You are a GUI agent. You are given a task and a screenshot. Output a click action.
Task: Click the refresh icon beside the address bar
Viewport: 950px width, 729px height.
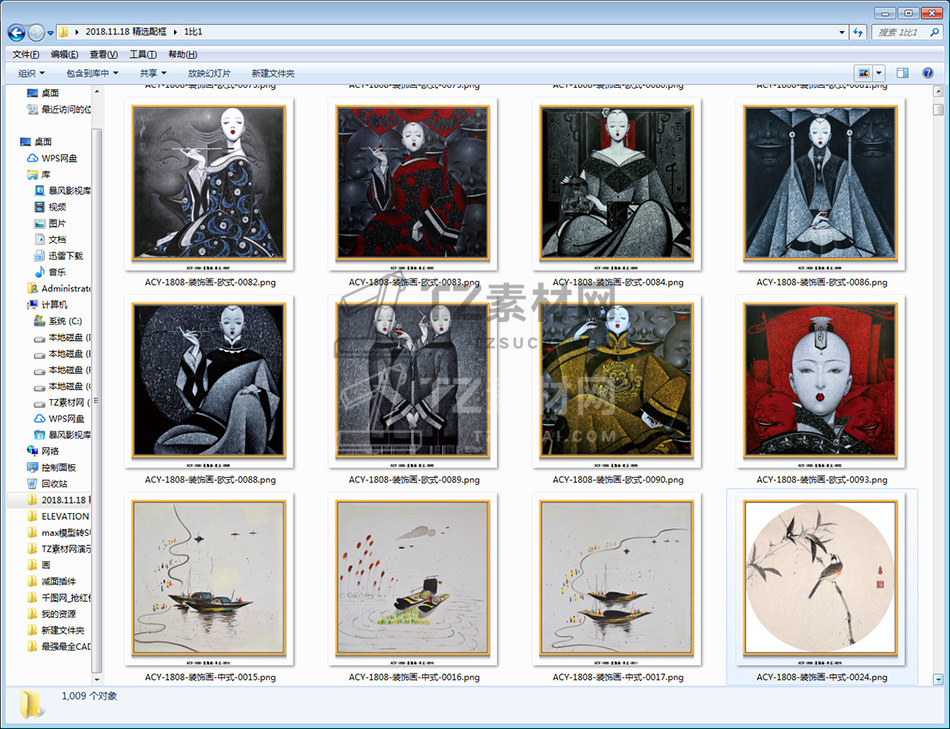857,33
